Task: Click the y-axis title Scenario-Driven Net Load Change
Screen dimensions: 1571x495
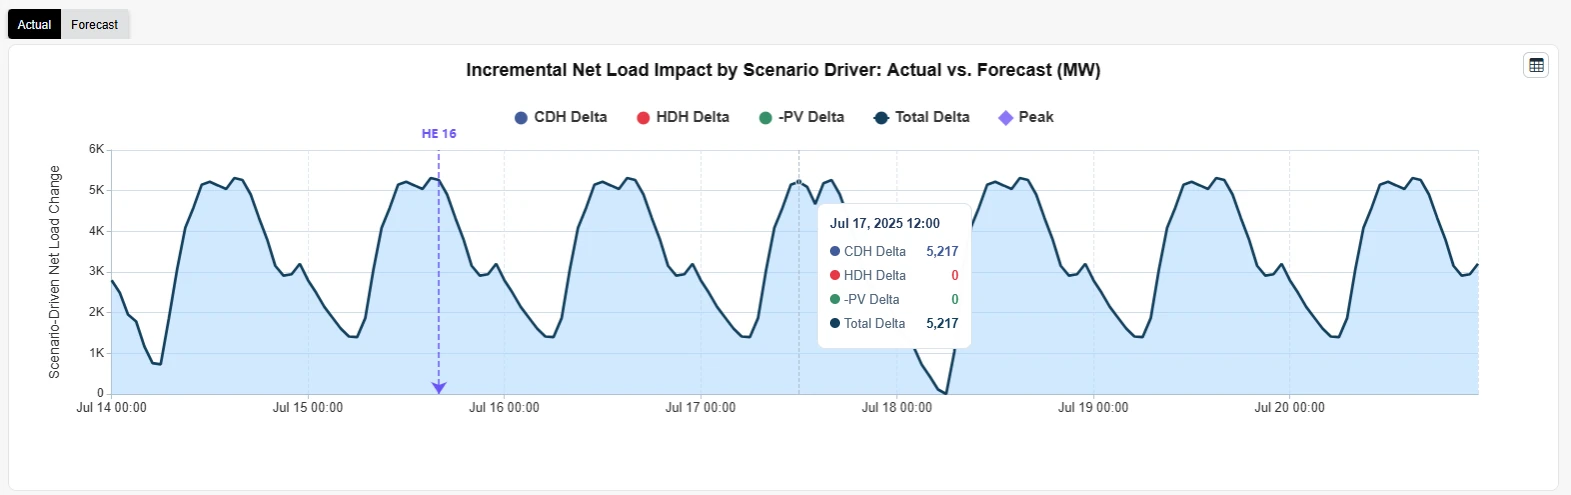Action: point(55,272)
